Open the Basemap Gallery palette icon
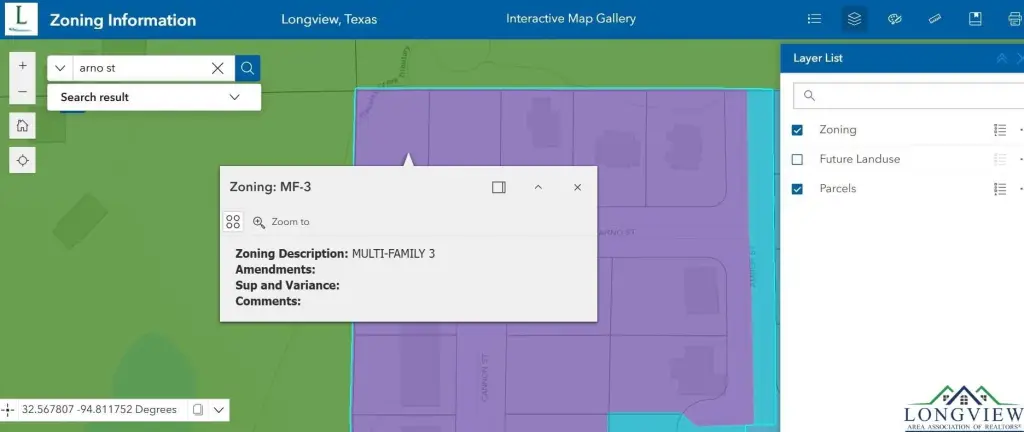Screen dimensions: 1024x432 pyautogui.click(x=895, y=19)
